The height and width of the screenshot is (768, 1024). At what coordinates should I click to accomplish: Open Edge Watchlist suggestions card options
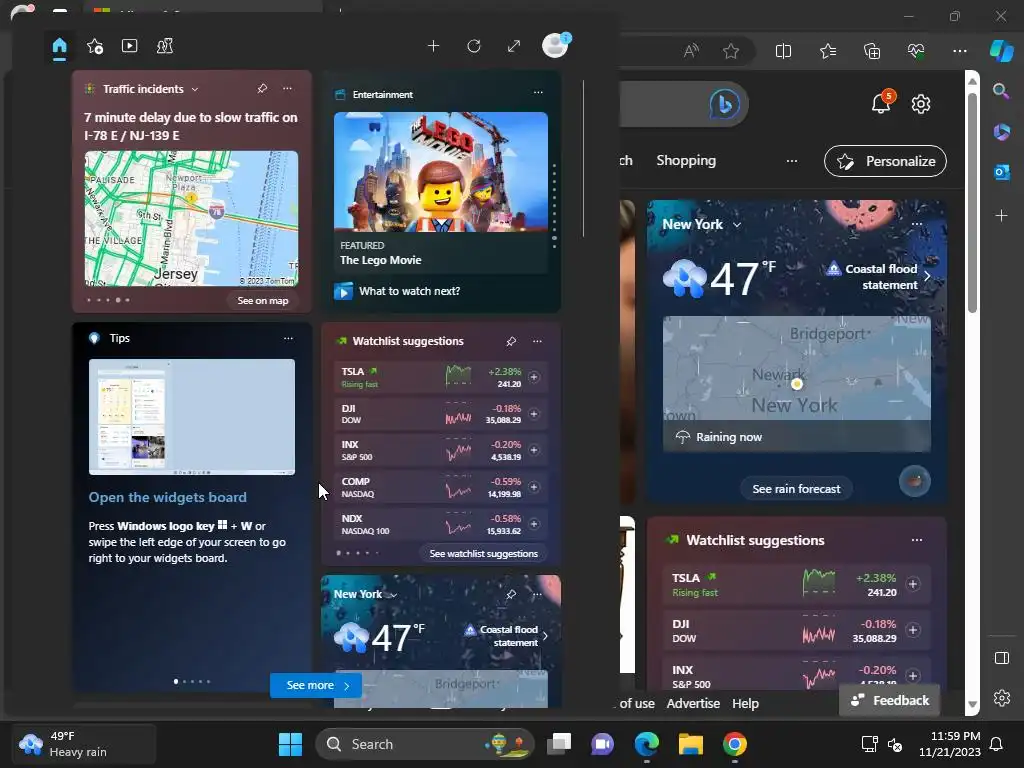[917, 540]
